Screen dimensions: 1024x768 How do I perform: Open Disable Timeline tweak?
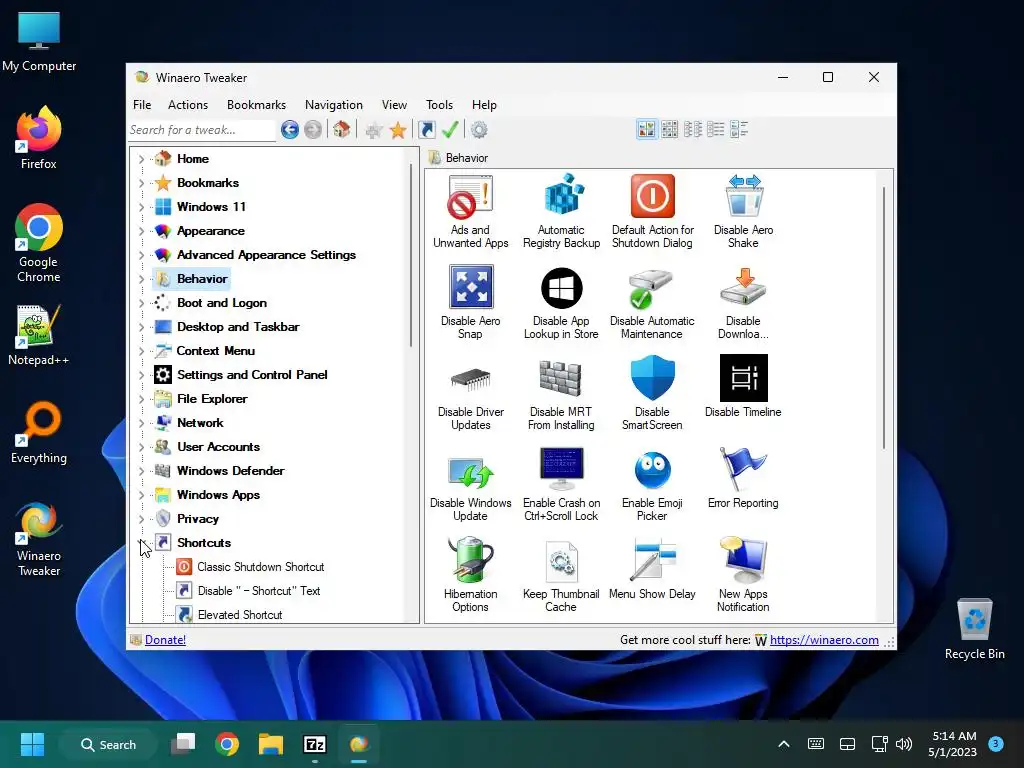743,387
